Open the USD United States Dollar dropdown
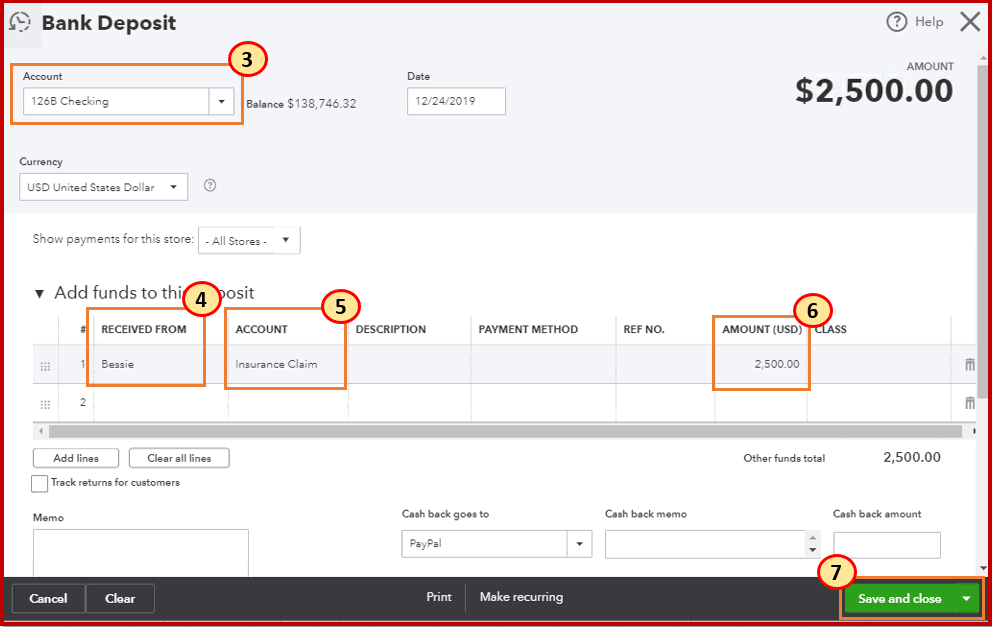The width and height of the screenshot is (992, 627). [x=174, y=187]
